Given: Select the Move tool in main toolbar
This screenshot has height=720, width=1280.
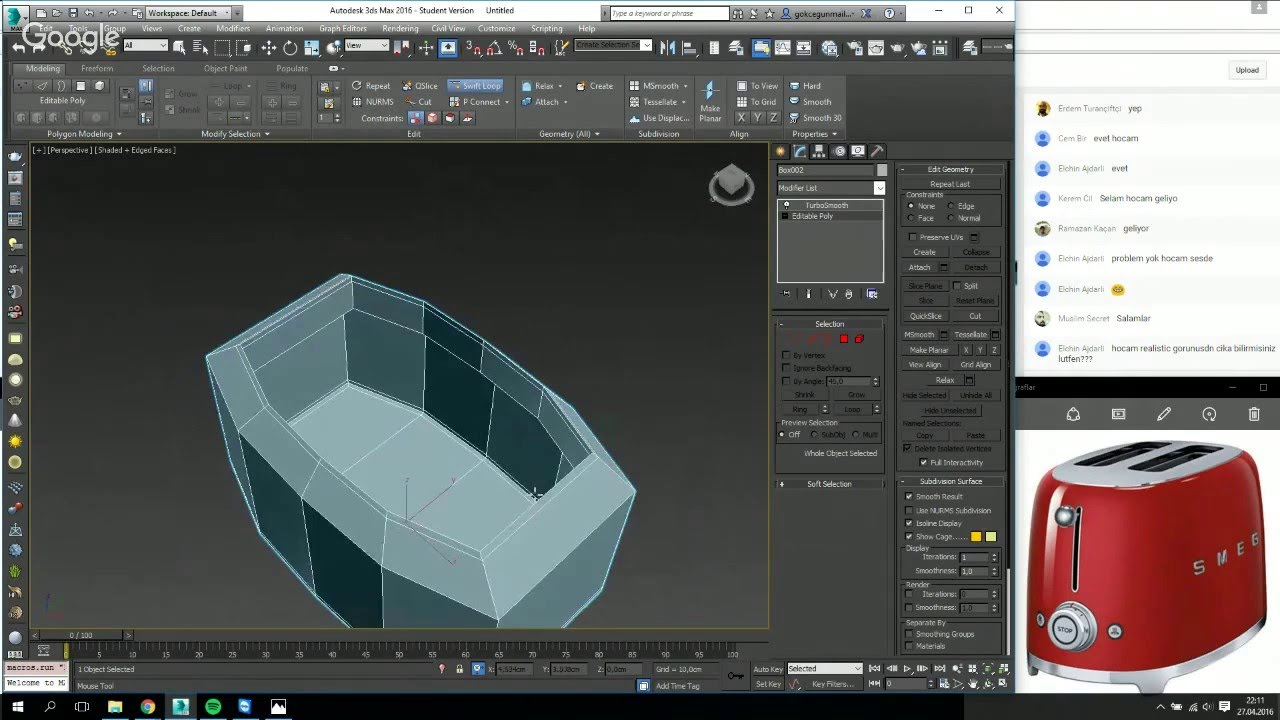Looking at the screenshot, I should click(x=269, y=47).
